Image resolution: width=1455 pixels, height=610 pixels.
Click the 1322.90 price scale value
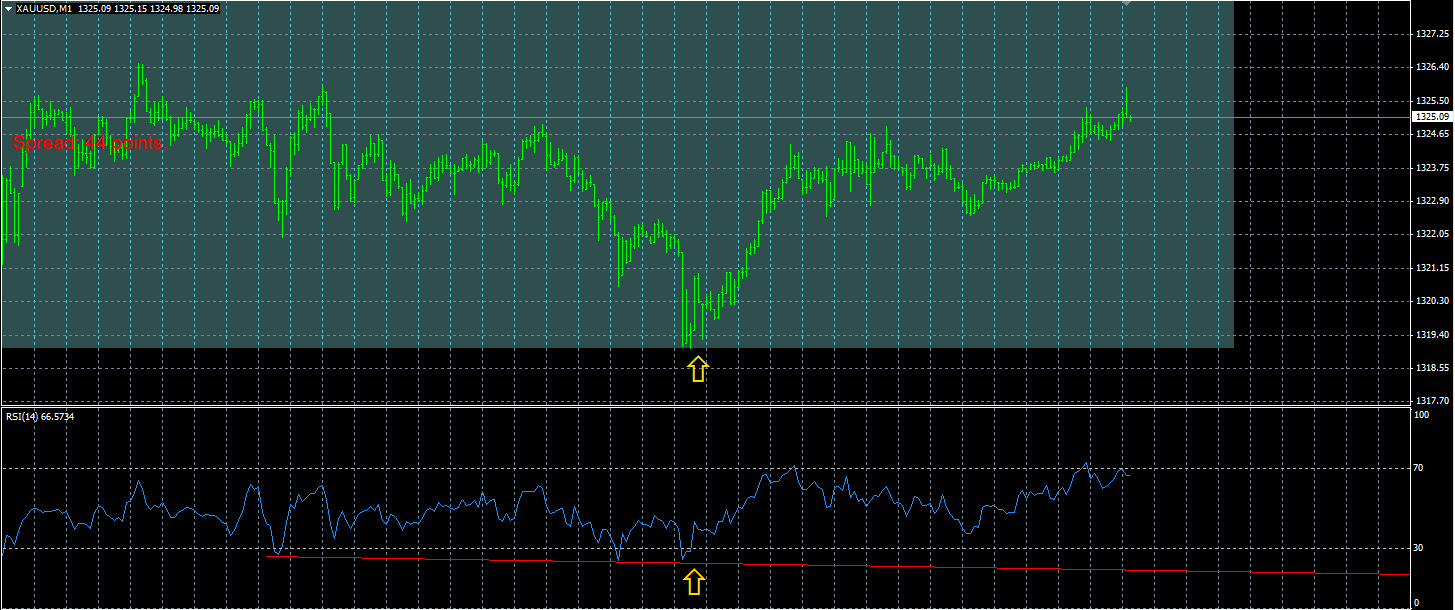pos(1433,201)
